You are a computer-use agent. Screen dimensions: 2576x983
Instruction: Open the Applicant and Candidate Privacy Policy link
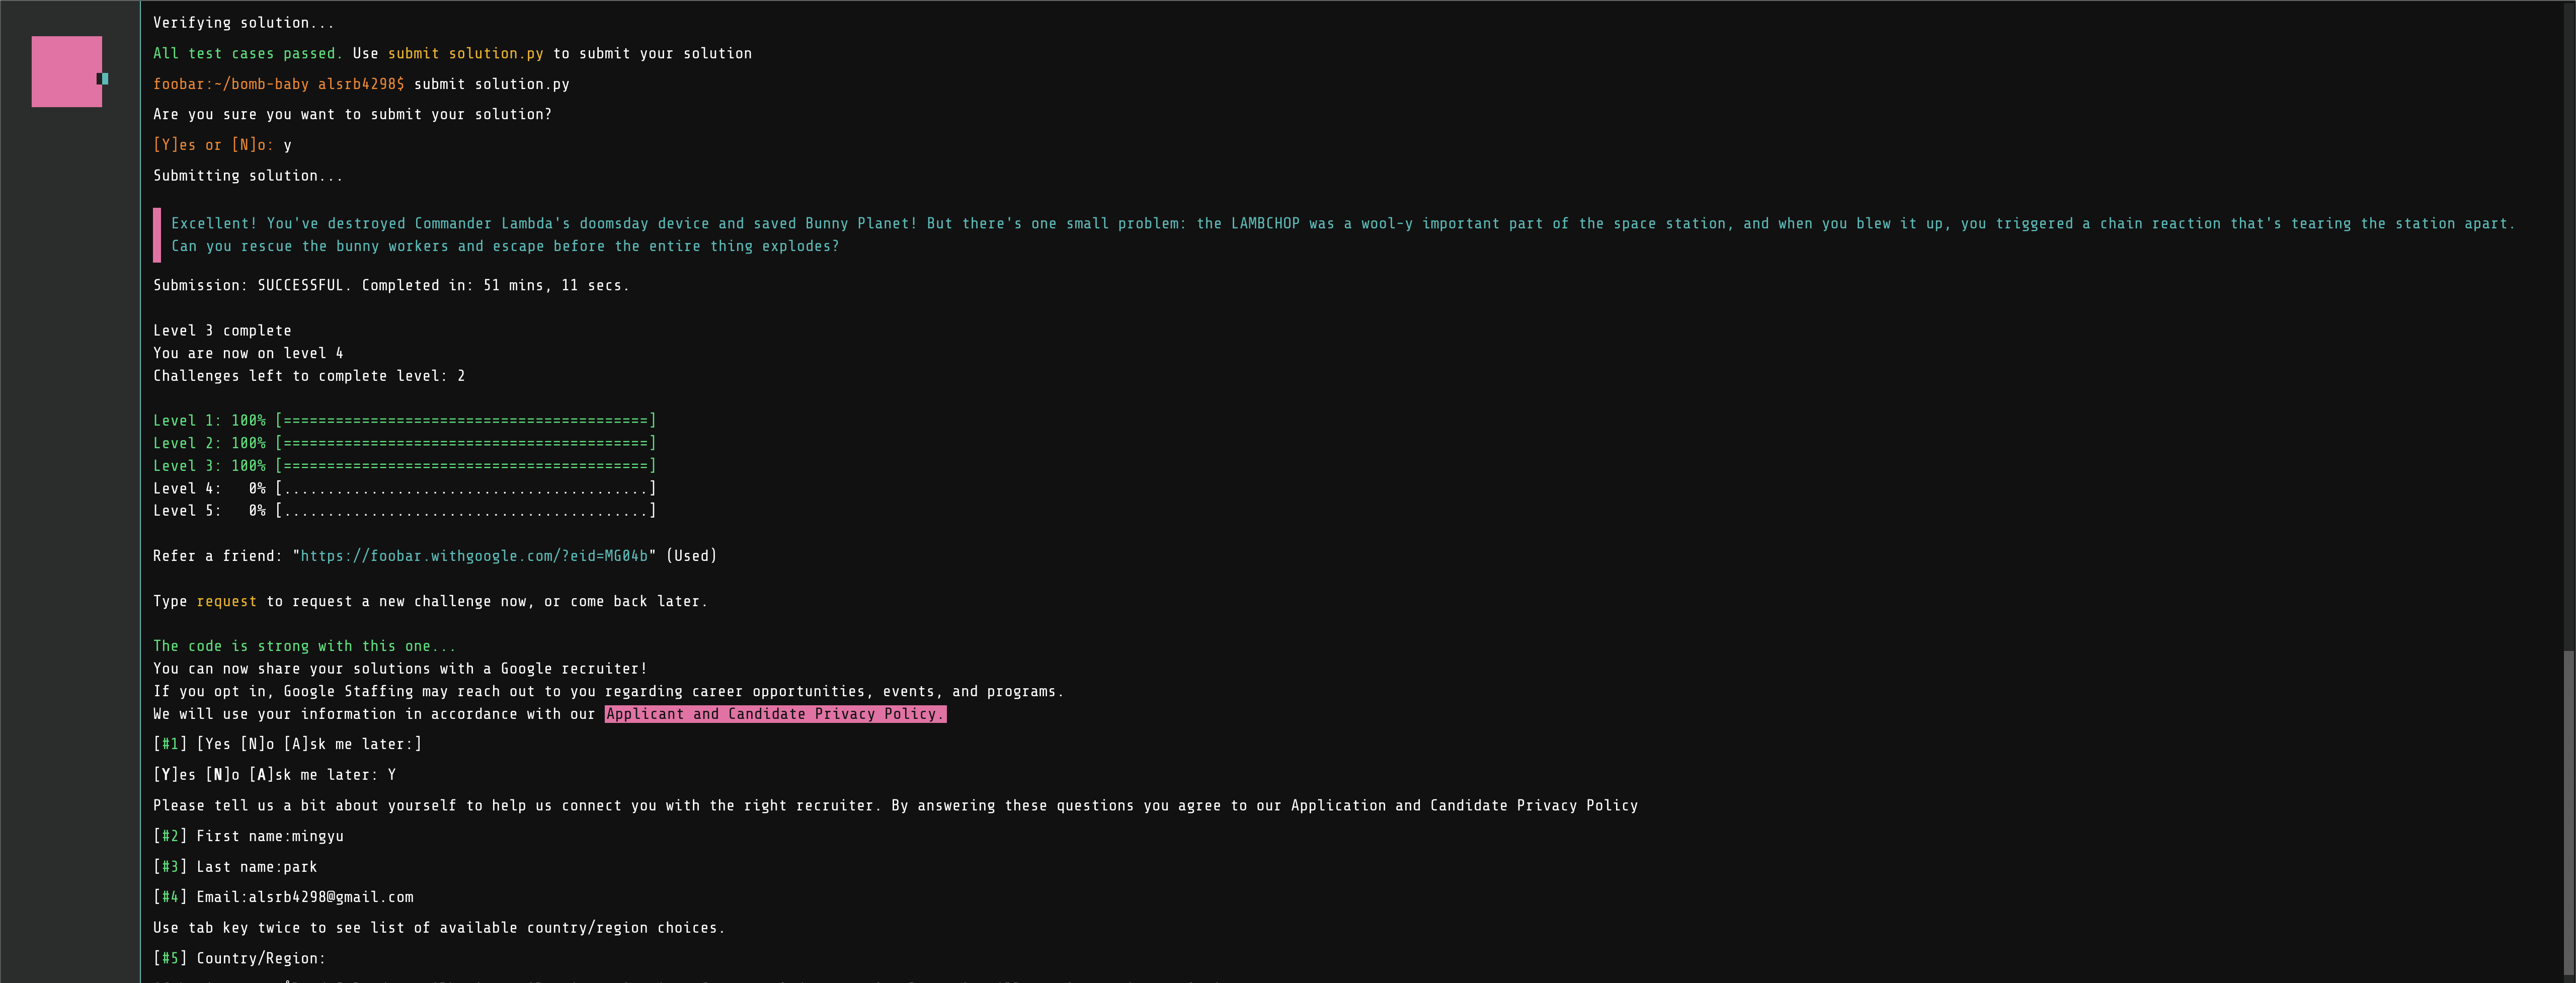coord(774,714)
